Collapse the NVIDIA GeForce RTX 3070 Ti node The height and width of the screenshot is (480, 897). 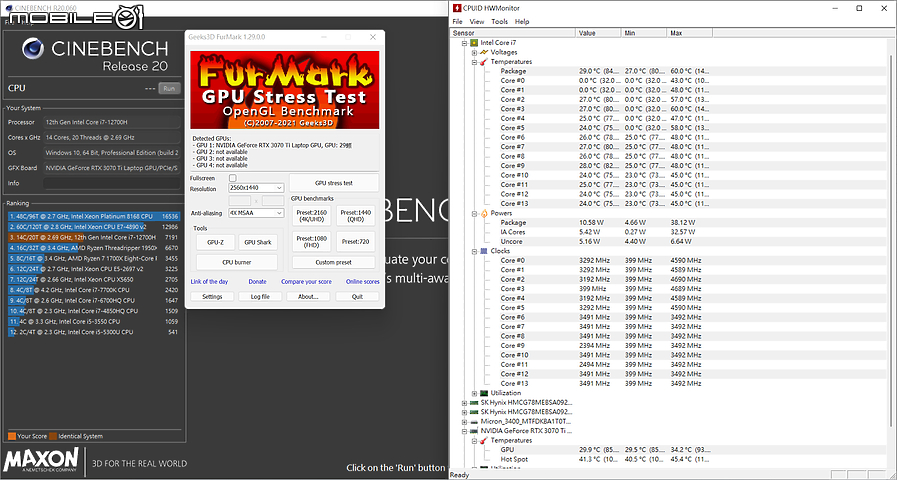tap(465, 431)
